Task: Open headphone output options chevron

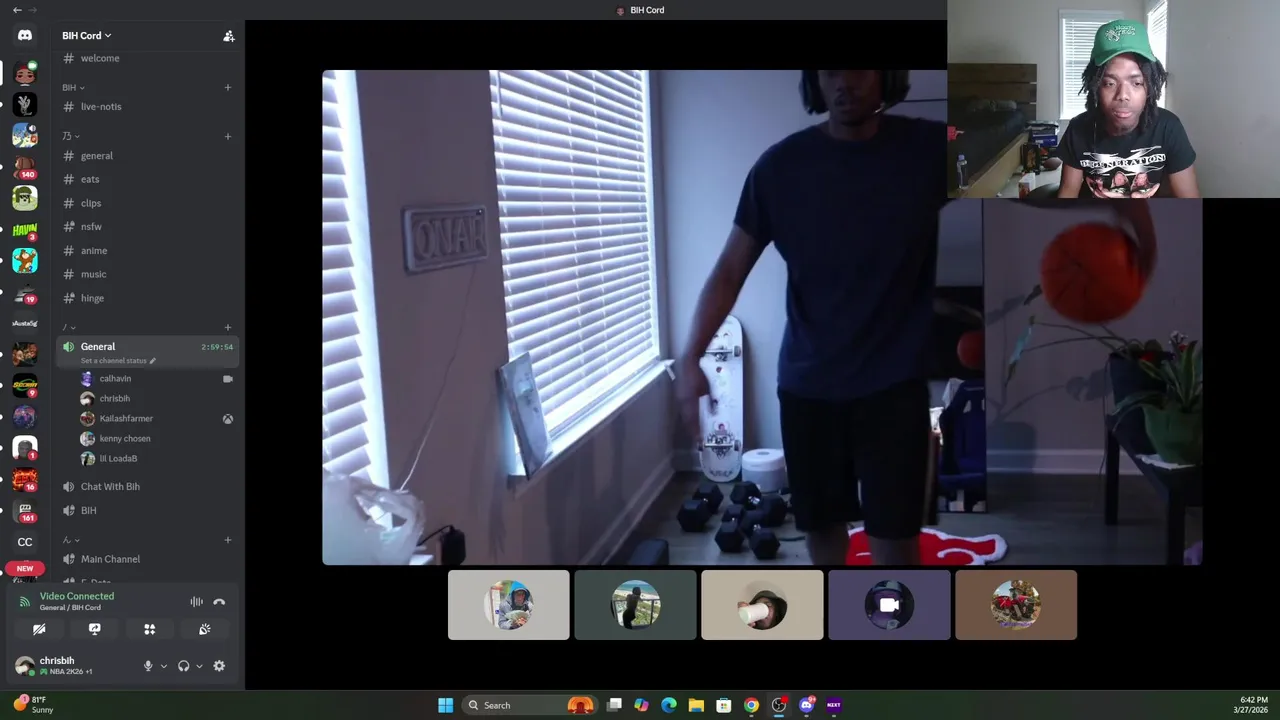Action: coord(198,666)
